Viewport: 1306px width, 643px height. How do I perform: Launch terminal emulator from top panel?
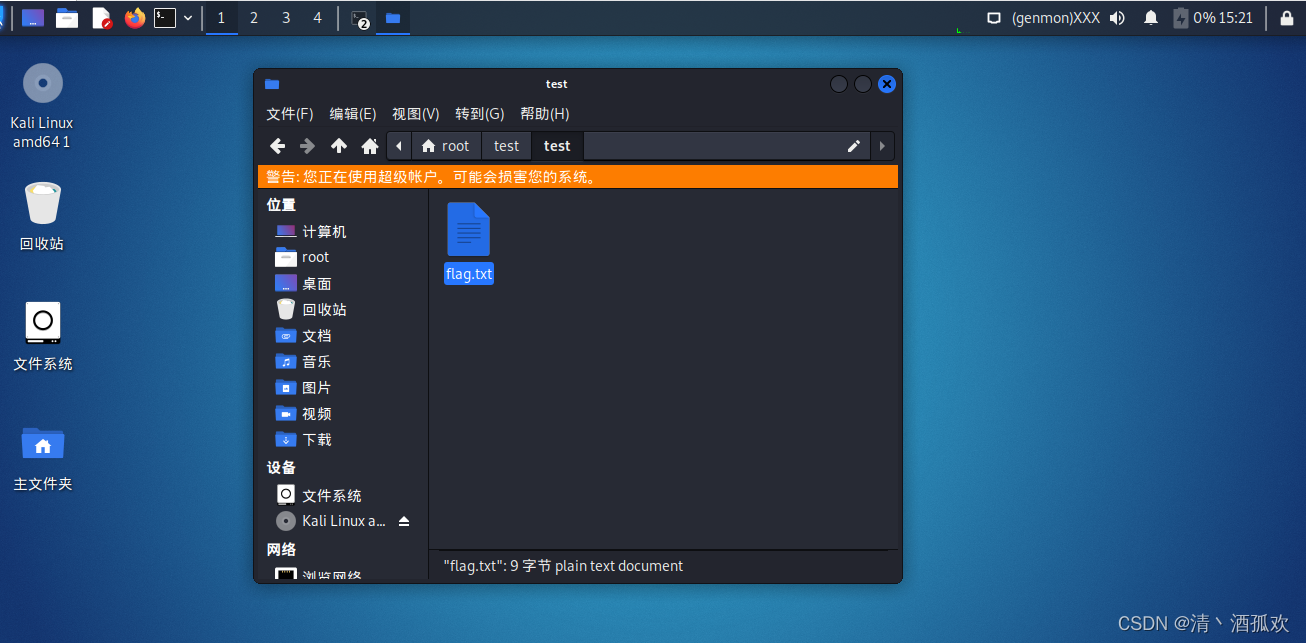165,18
